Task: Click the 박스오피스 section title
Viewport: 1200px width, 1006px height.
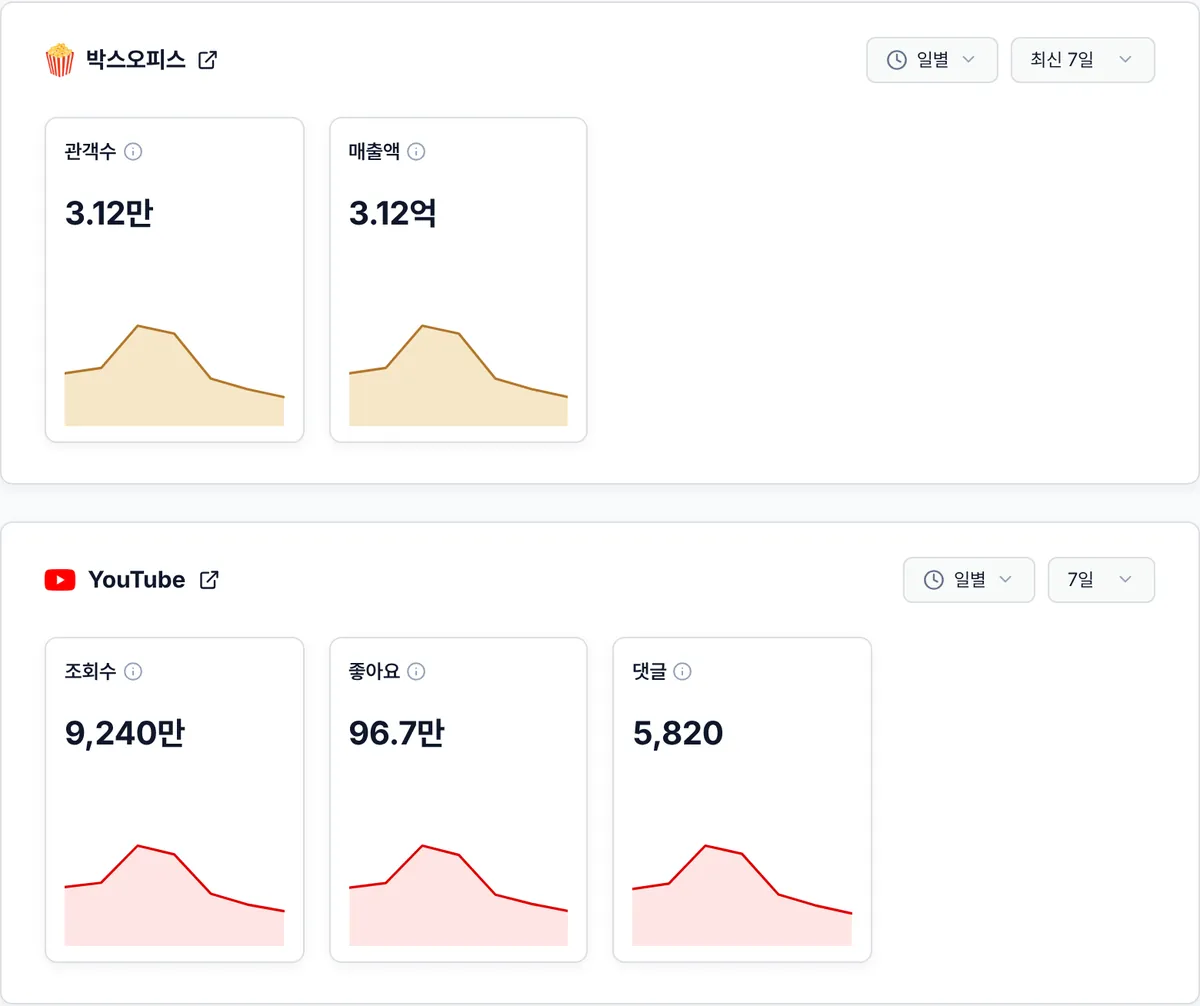Action: (x=136, y=60)
